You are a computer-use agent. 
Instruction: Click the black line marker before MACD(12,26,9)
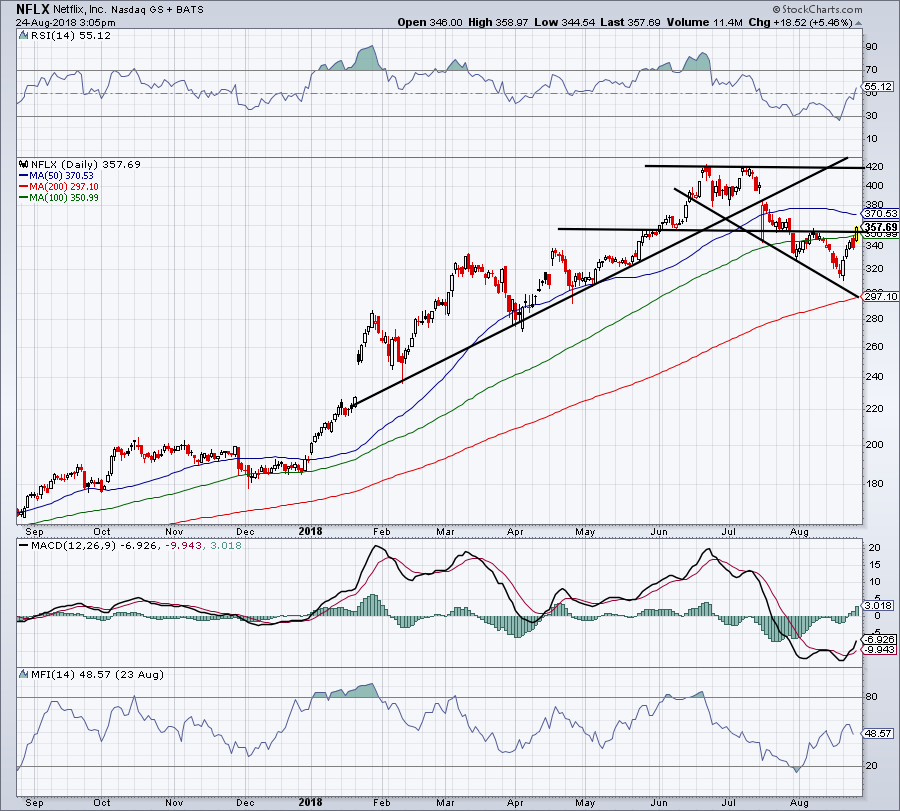pos(24,545)
